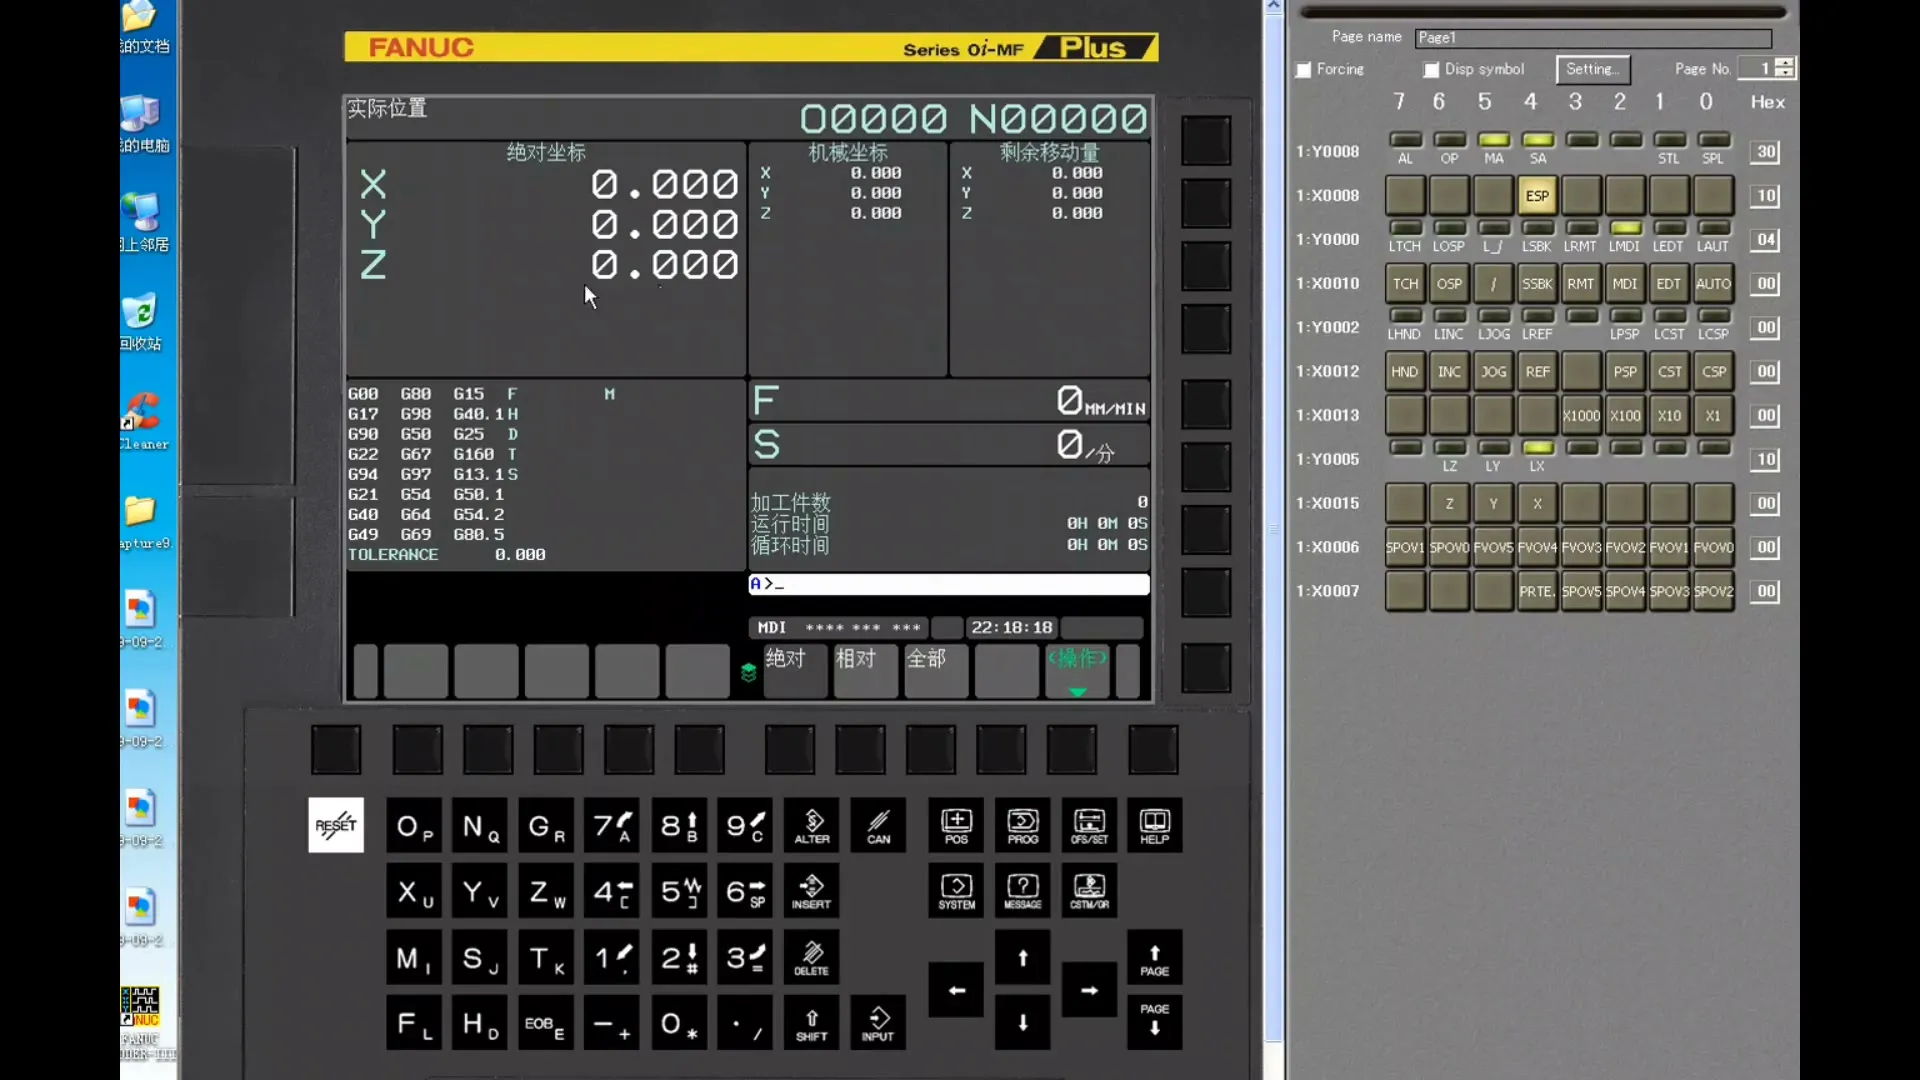
Task: Select the 相对 soft key tab
Action: click(865, 669)
